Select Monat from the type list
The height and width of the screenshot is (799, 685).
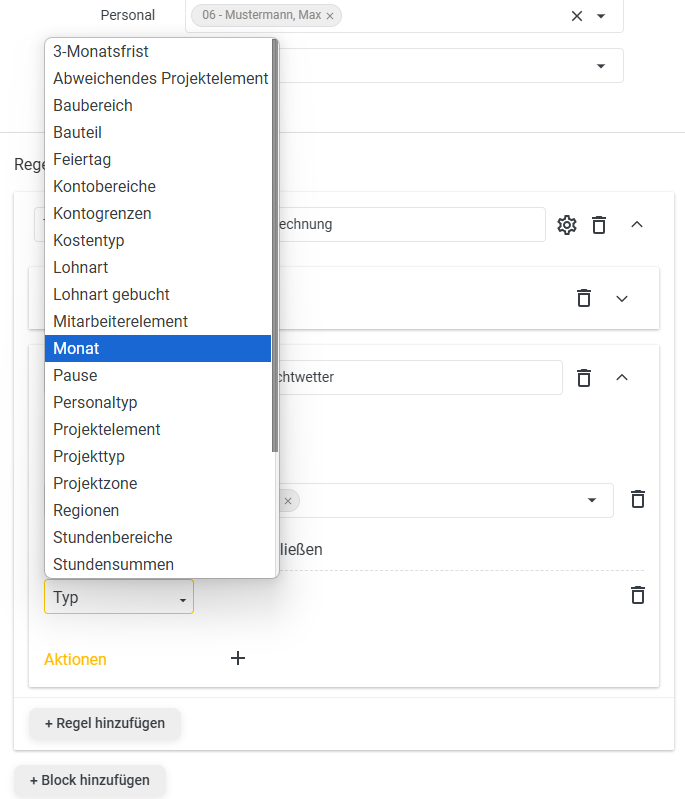click(157, 349)
